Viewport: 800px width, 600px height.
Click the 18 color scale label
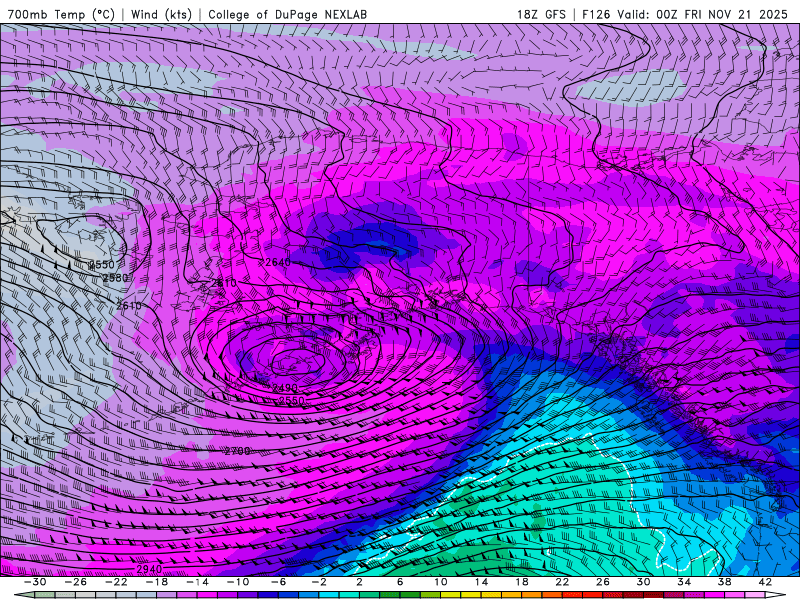point(522,582)
